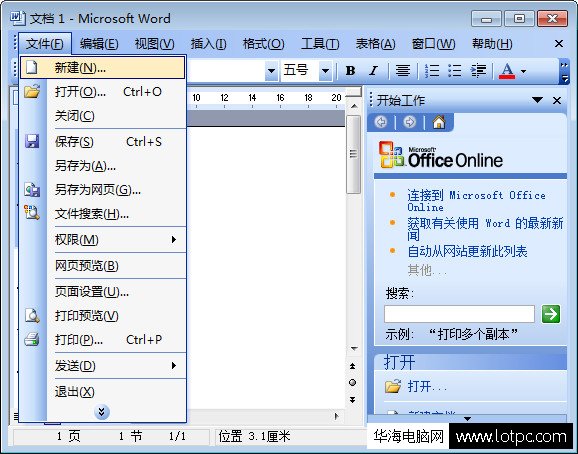Click the Word document icon in title bar

[18, 18]
